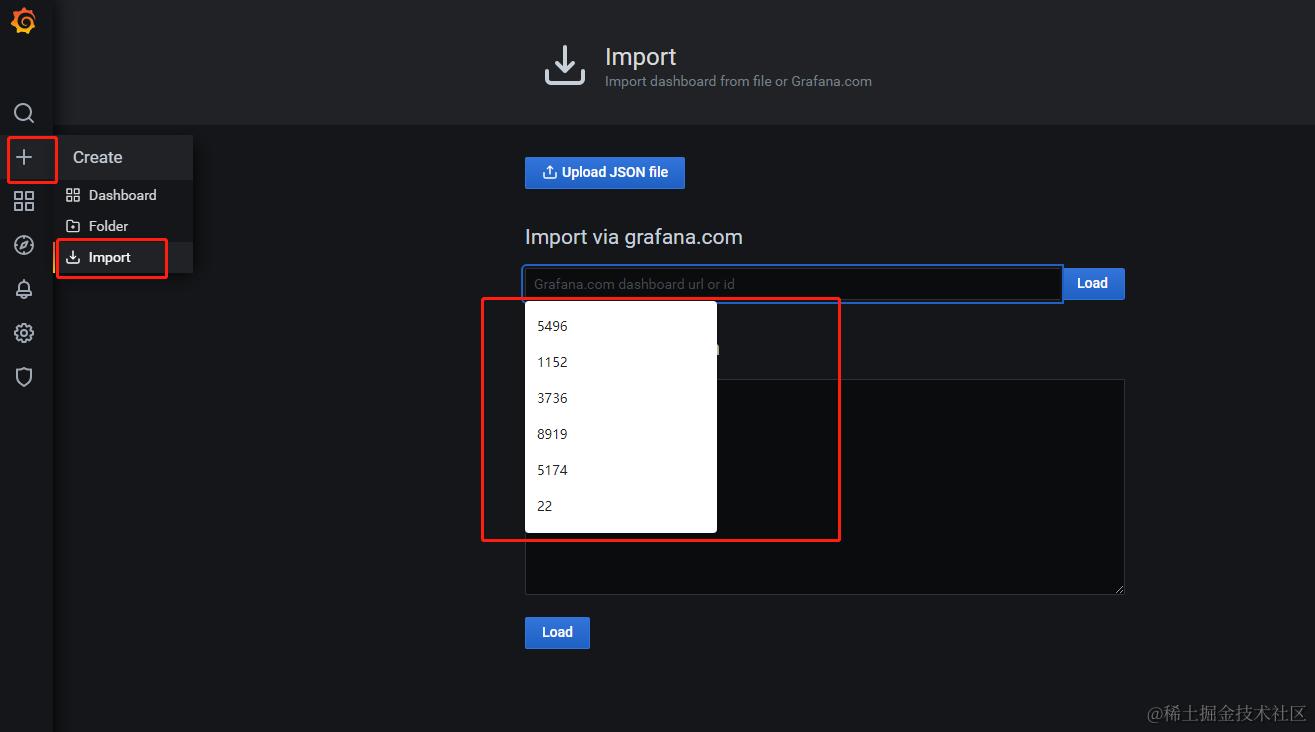Click the Load button below the JSON panel
Screen dimensions: 1315x732
point(557,632)
